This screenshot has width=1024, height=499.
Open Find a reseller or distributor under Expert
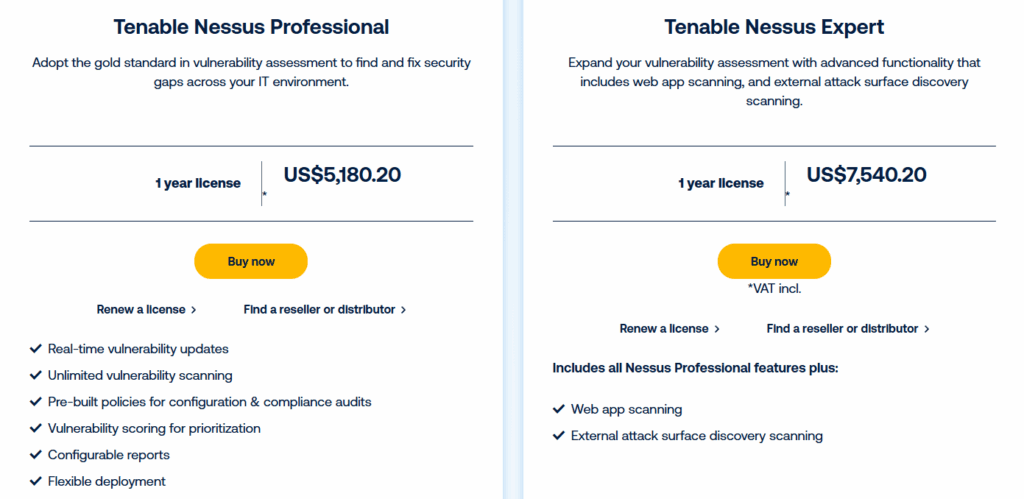842,329
